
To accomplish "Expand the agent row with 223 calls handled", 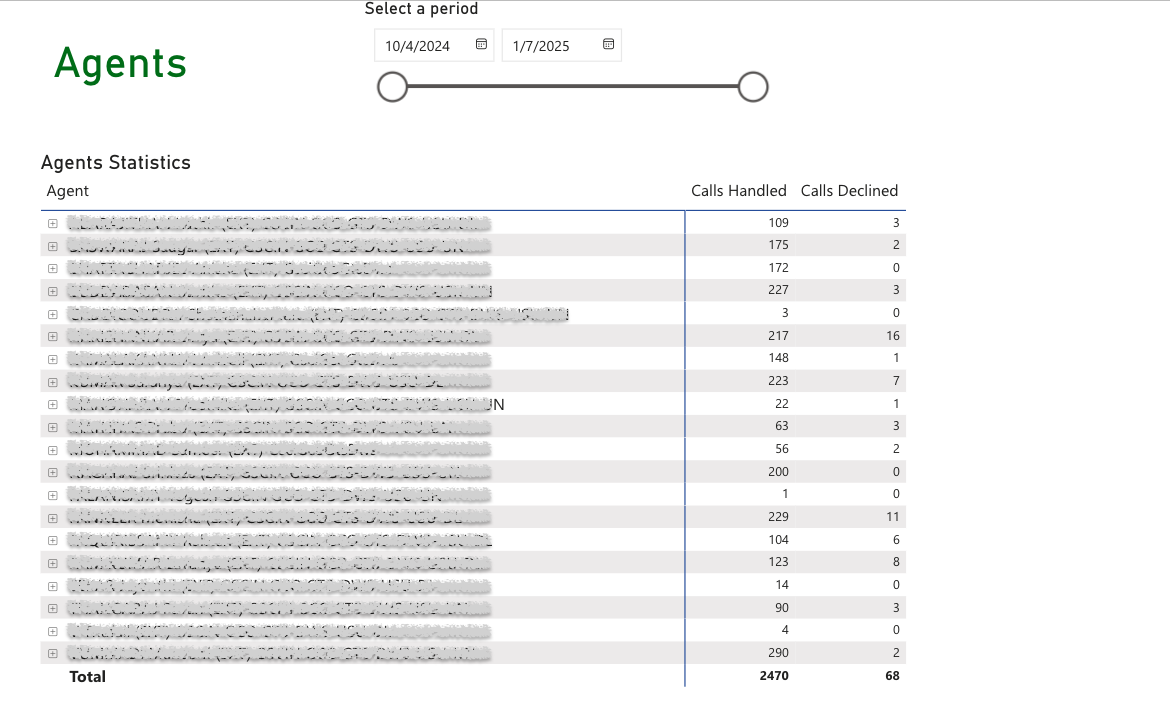I will [52, 381].
